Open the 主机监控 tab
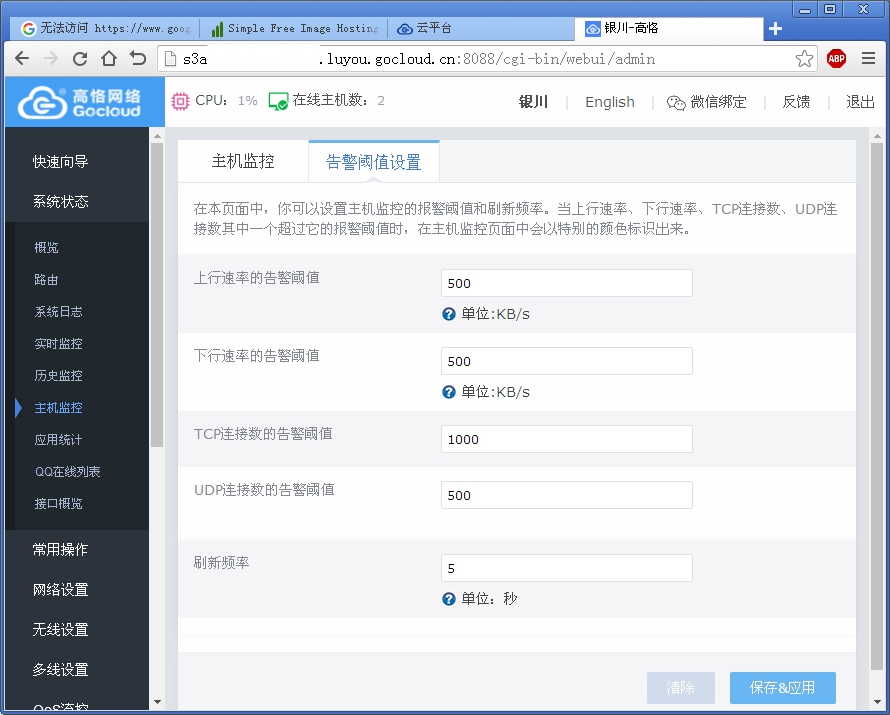The width and height of the screenshot is (890, 715). [x=243, y=162]
